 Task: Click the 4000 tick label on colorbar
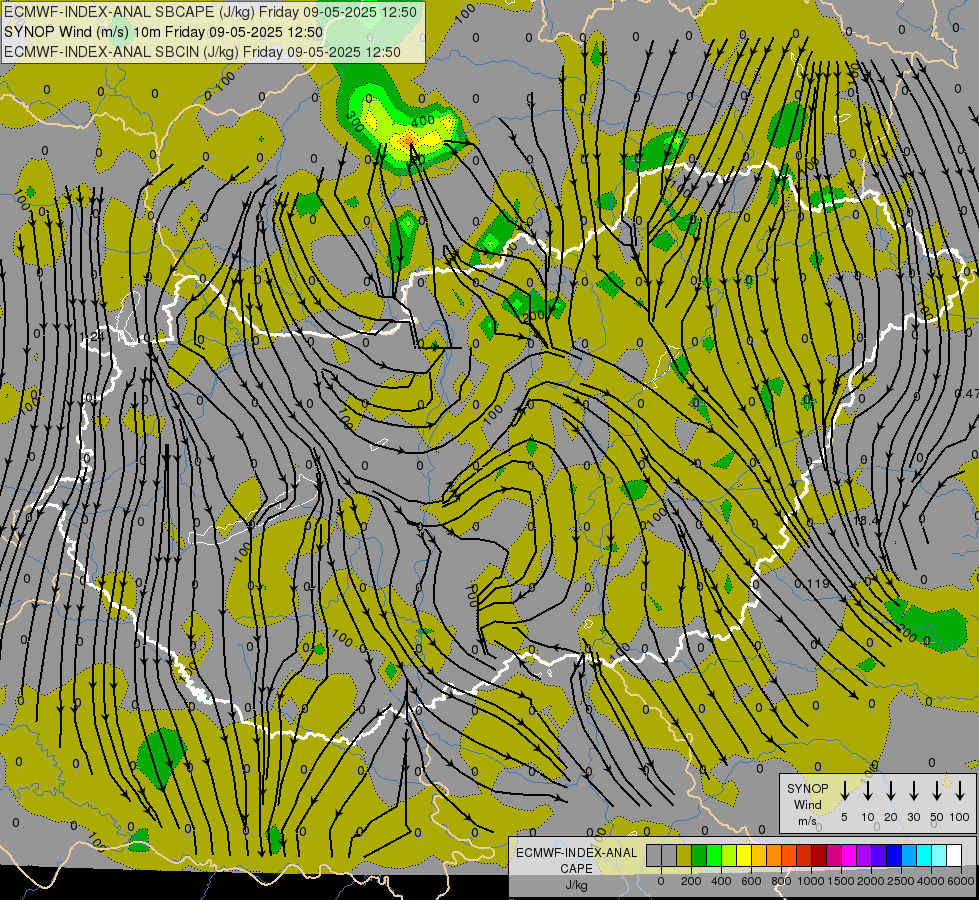(931, 881)
